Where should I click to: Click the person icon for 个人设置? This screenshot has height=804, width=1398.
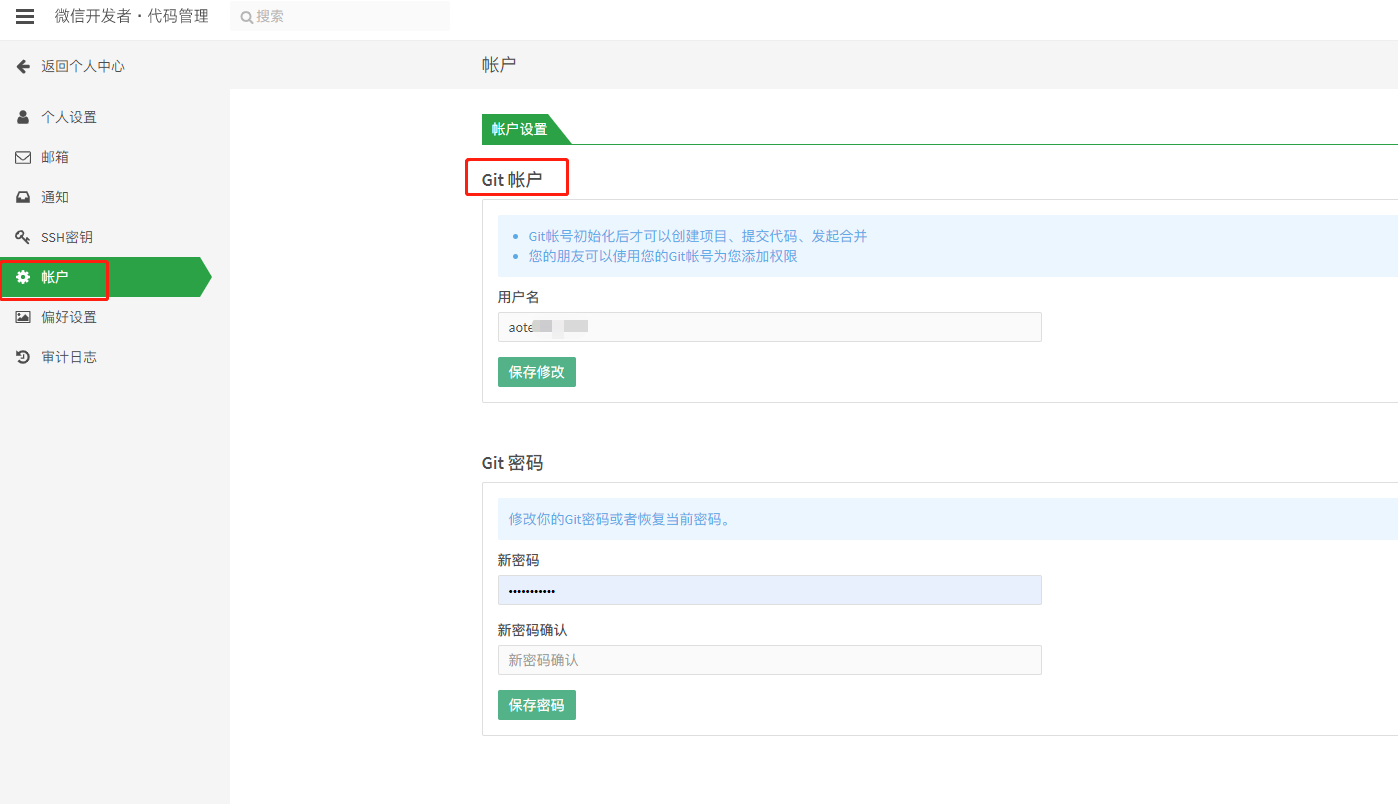point(23,117)
